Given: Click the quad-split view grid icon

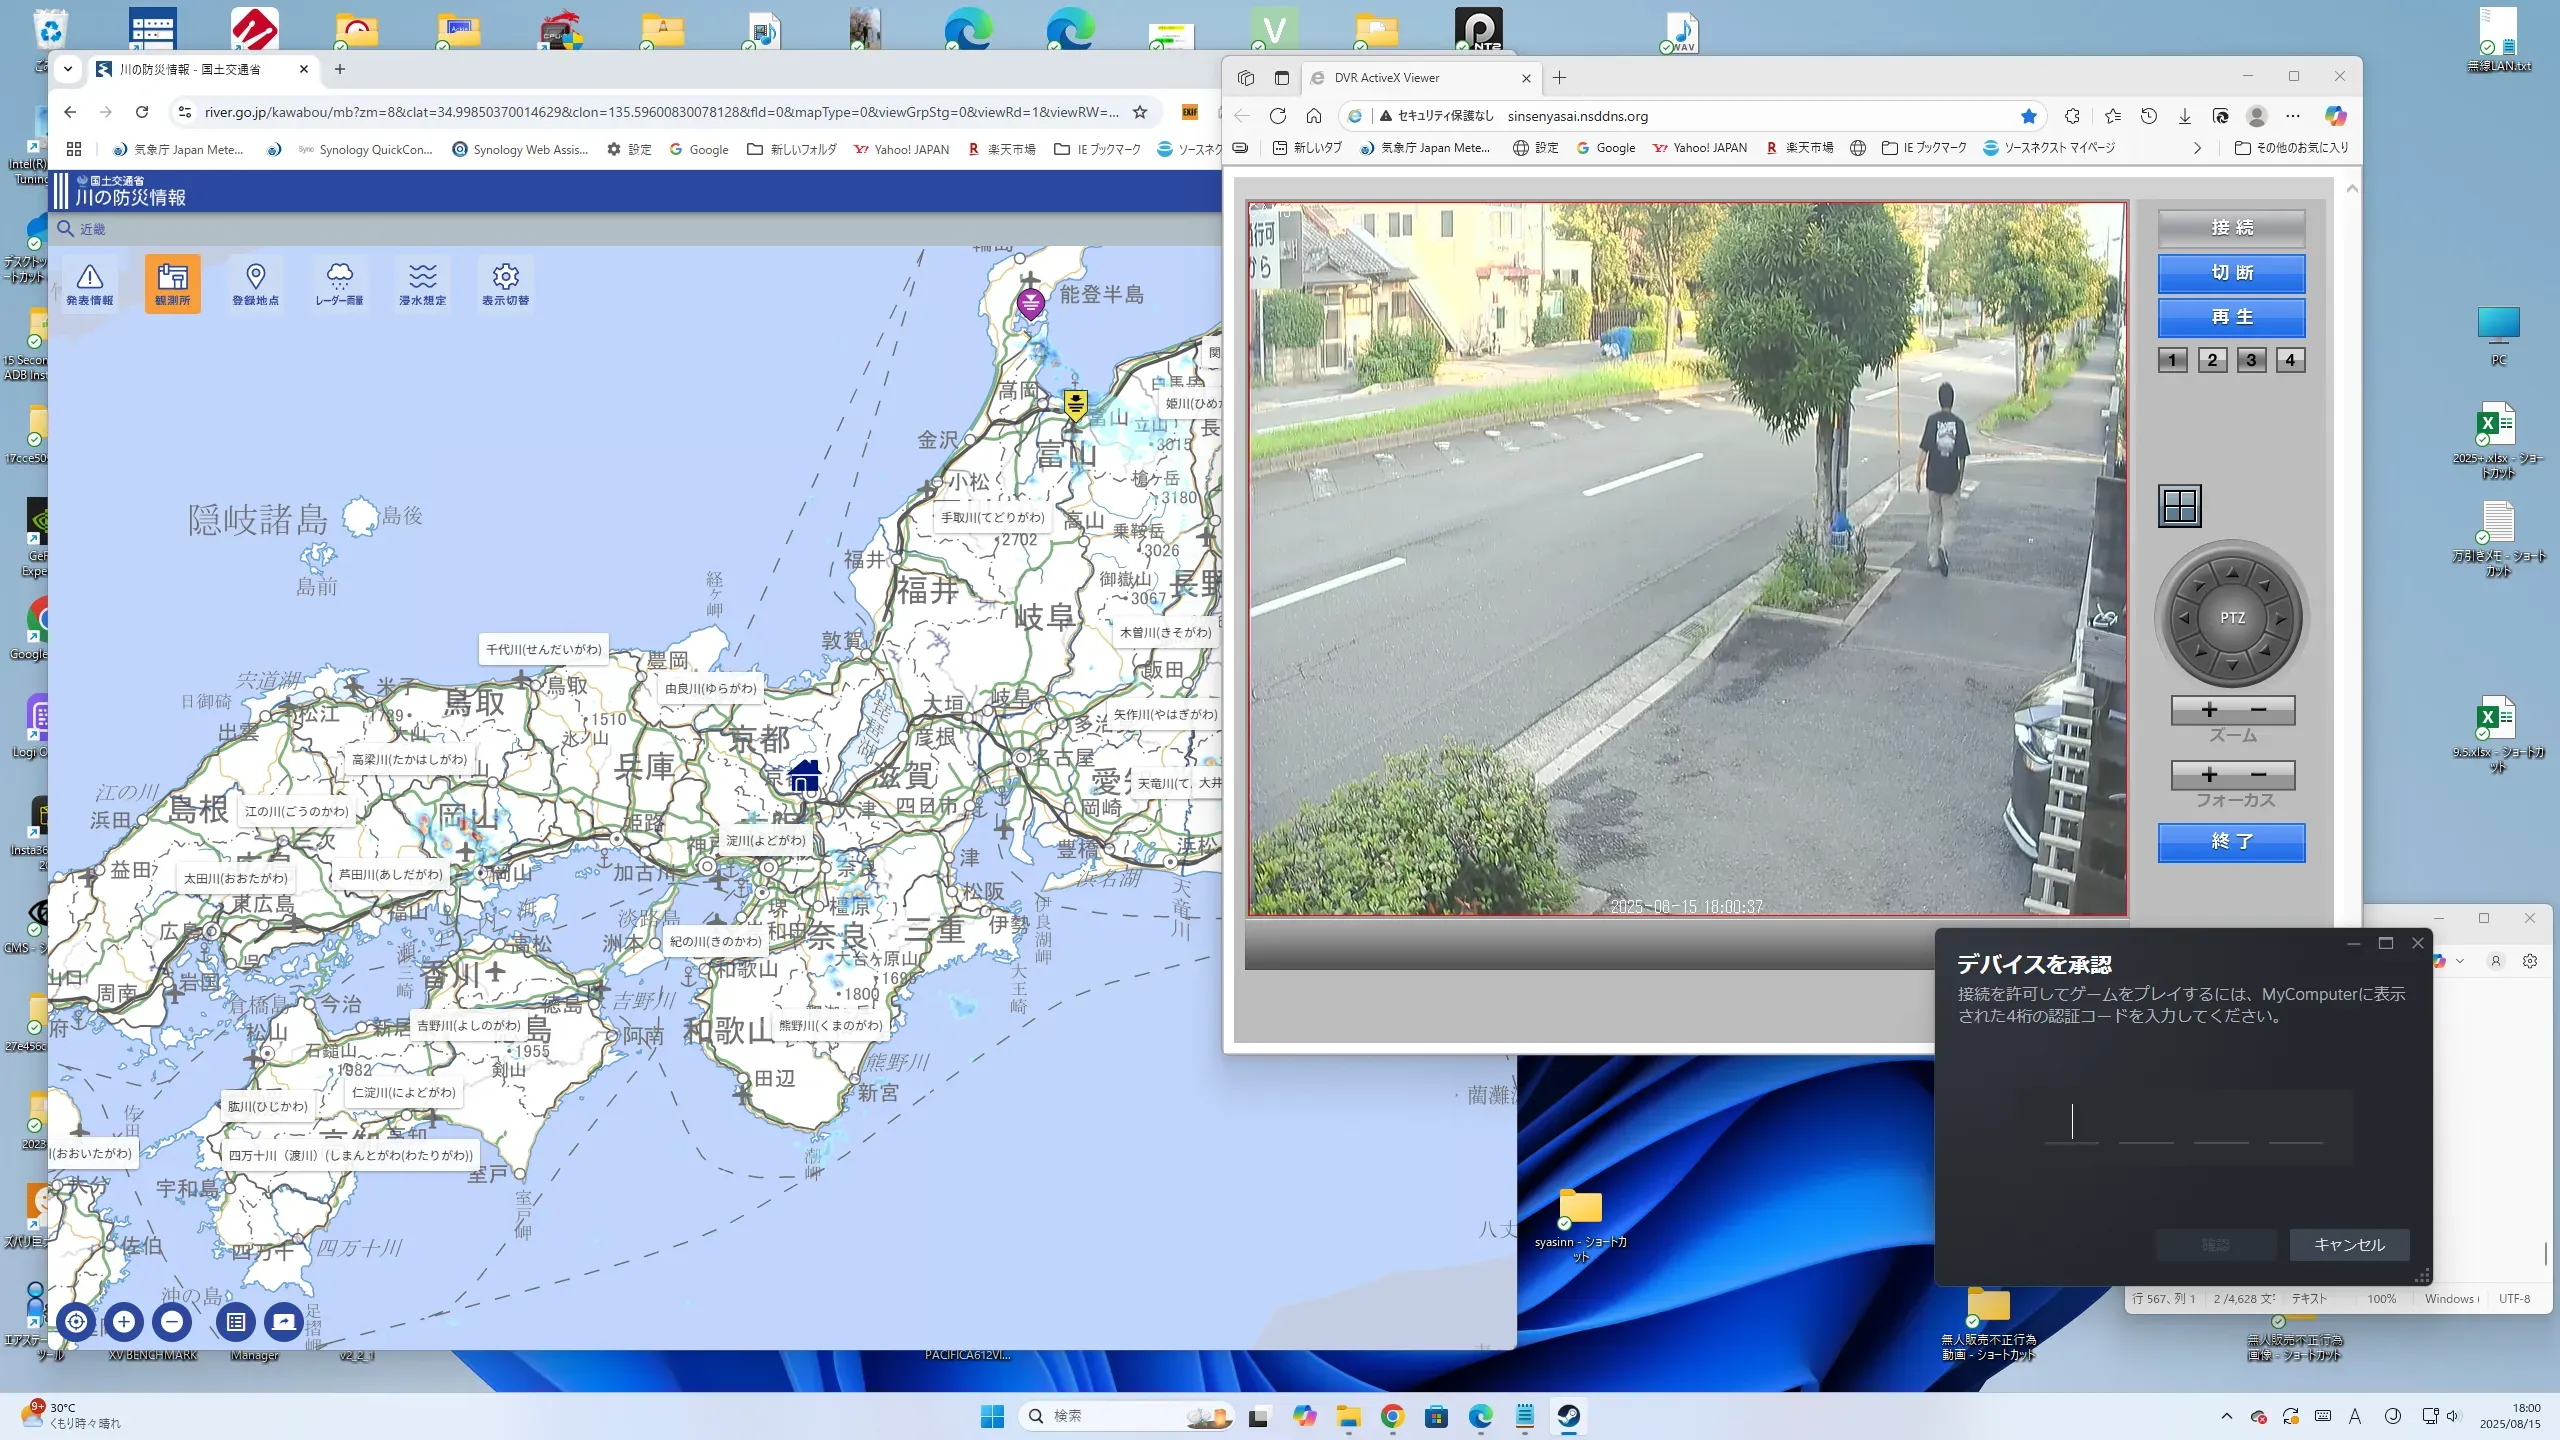Looking at the screenshot, I should click(x=2179, y=506).
